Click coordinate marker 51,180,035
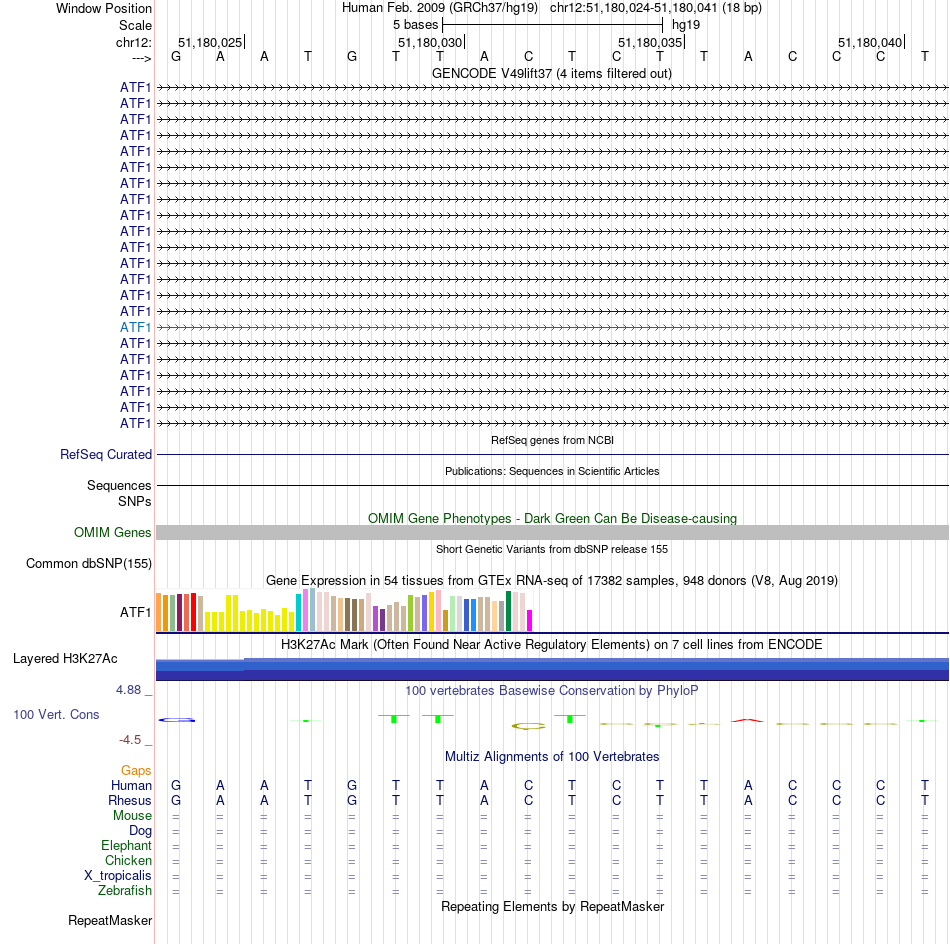 coord(649,42)
